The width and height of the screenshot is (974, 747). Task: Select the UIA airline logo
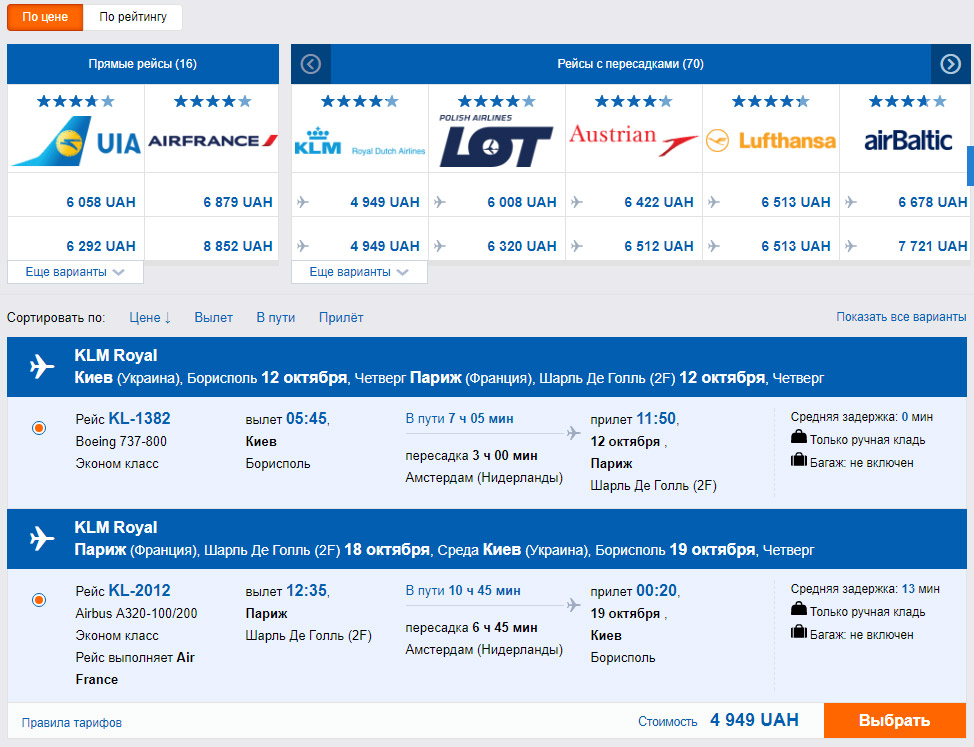pyautogui.click(x=76, y=141)
